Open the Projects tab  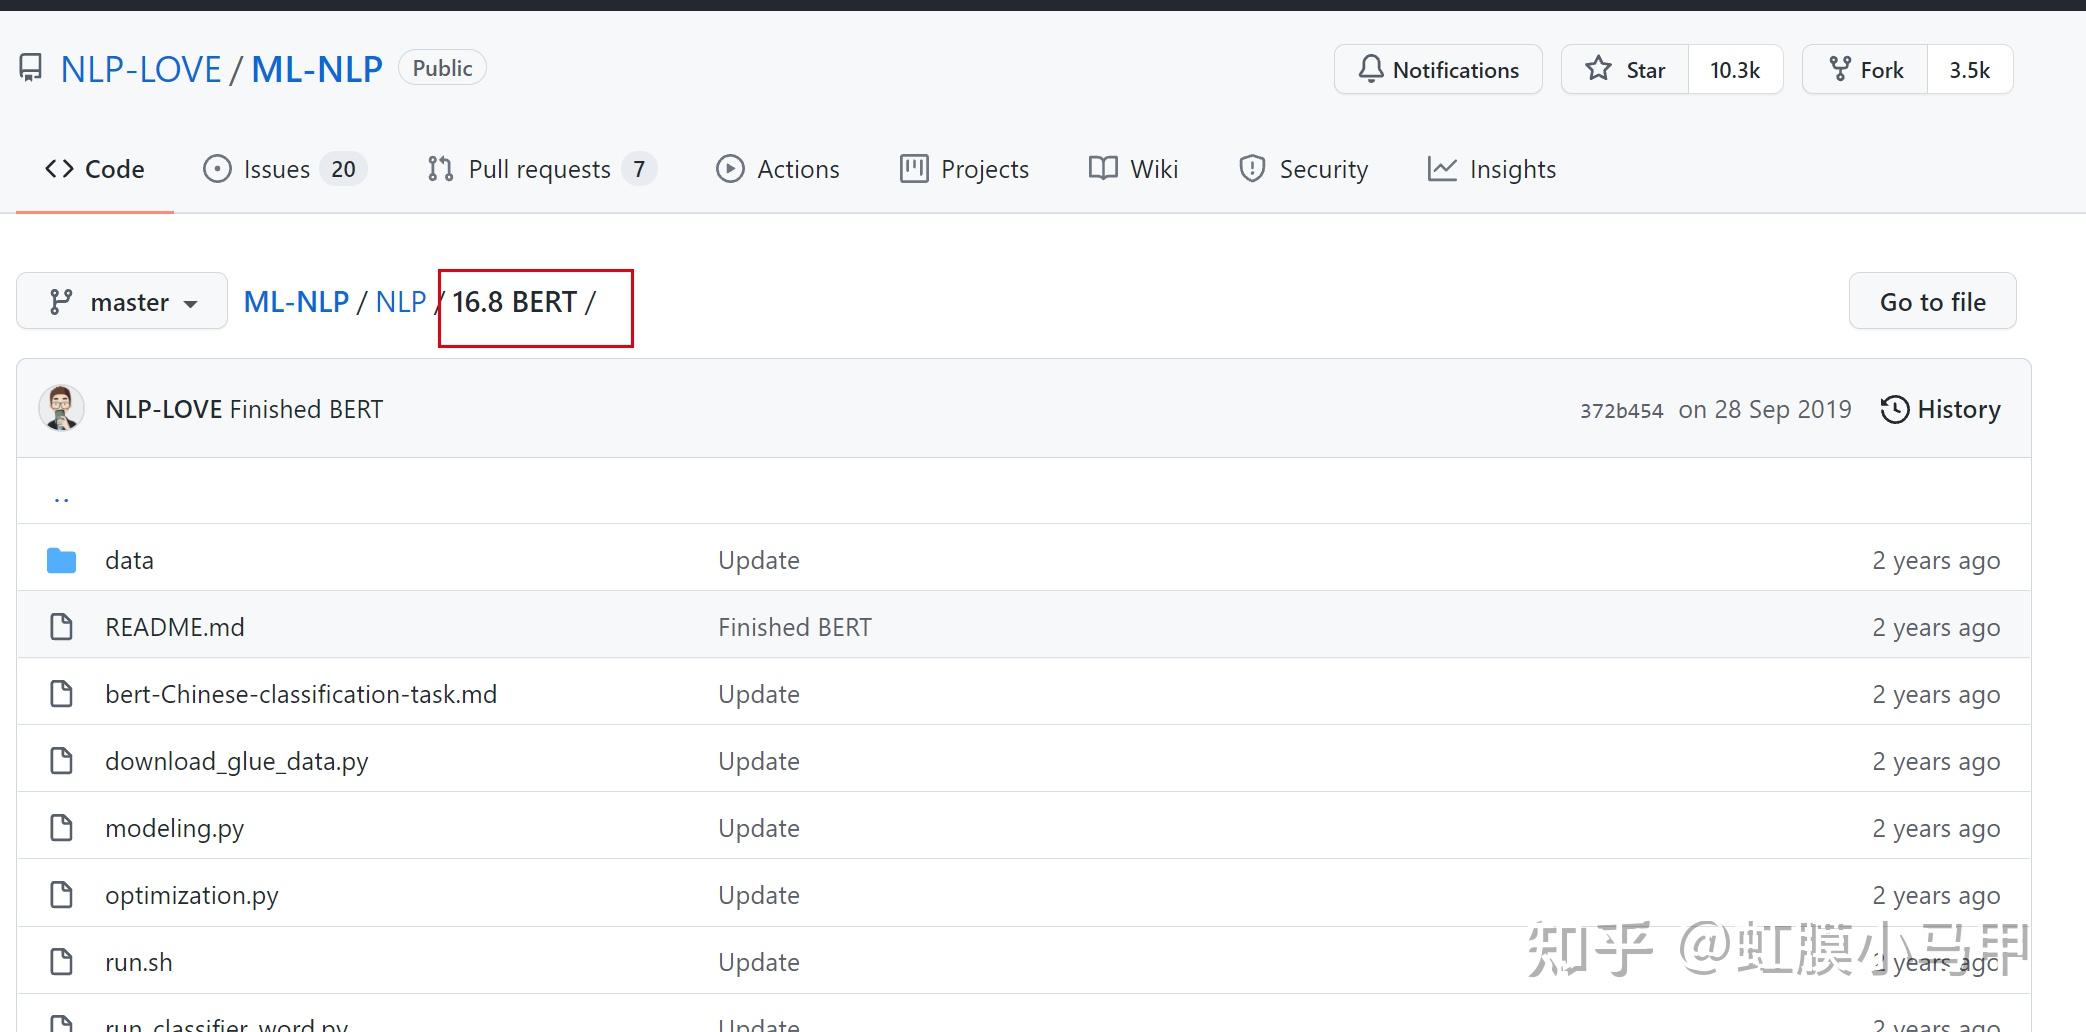[x=964, y=169]
